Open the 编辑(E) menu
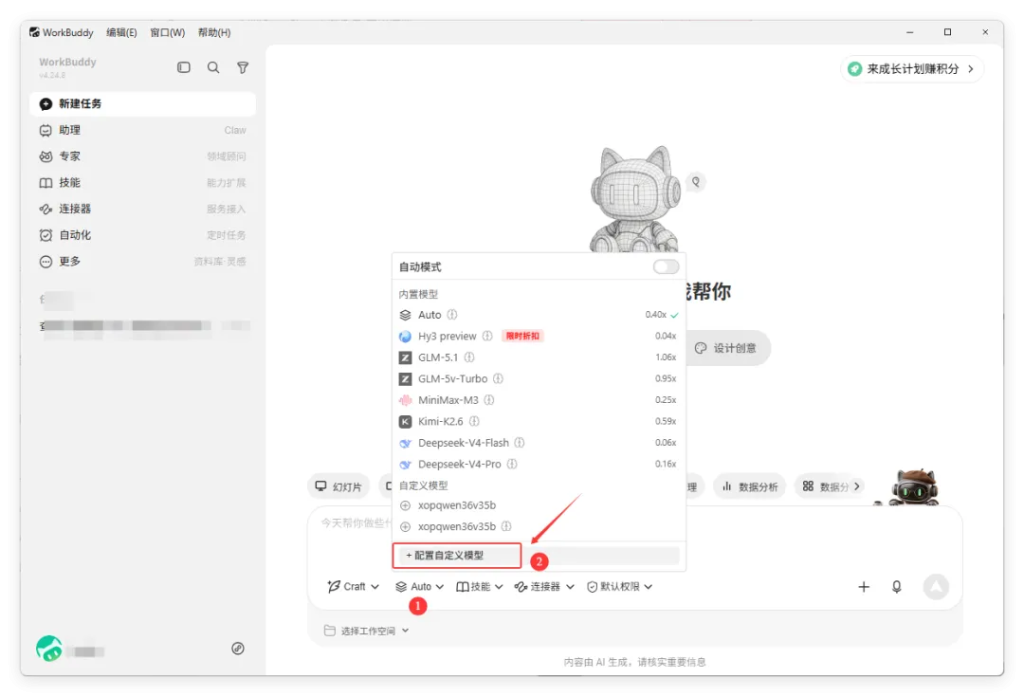1024x696 pixels. point(121,32)
